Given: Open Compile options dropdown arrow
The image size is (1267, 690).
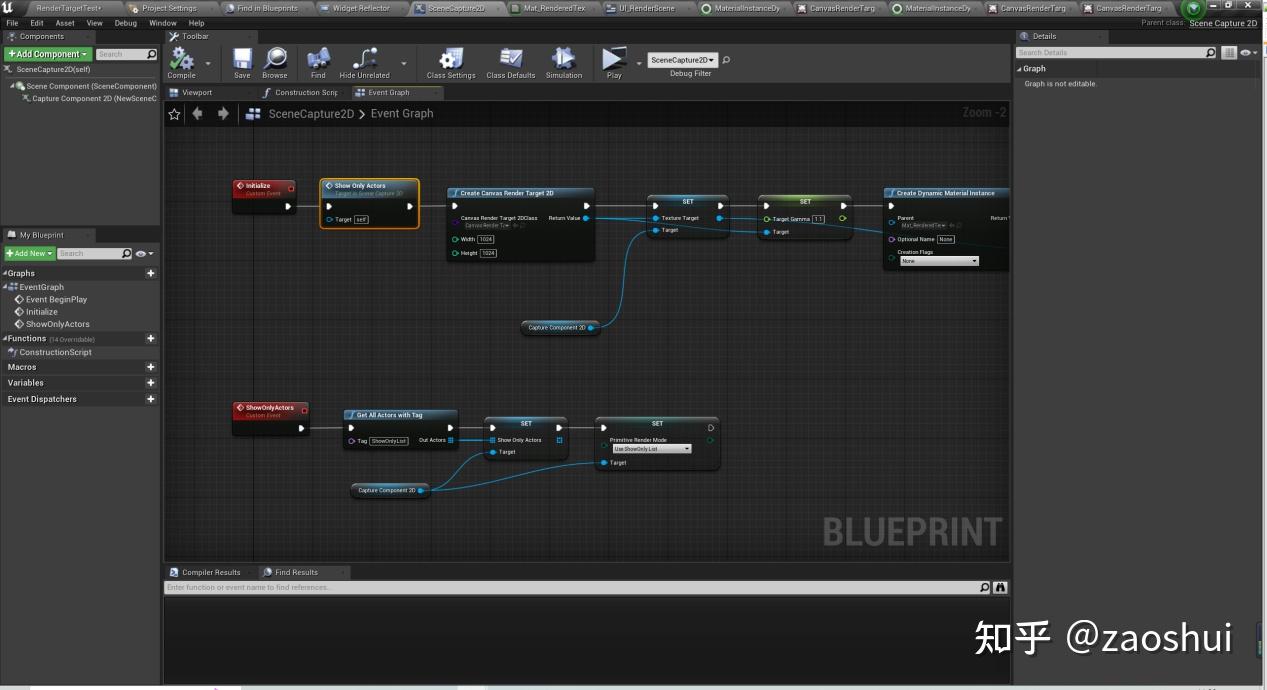Looking at the screenshot, I should click(x=208, y=62).
